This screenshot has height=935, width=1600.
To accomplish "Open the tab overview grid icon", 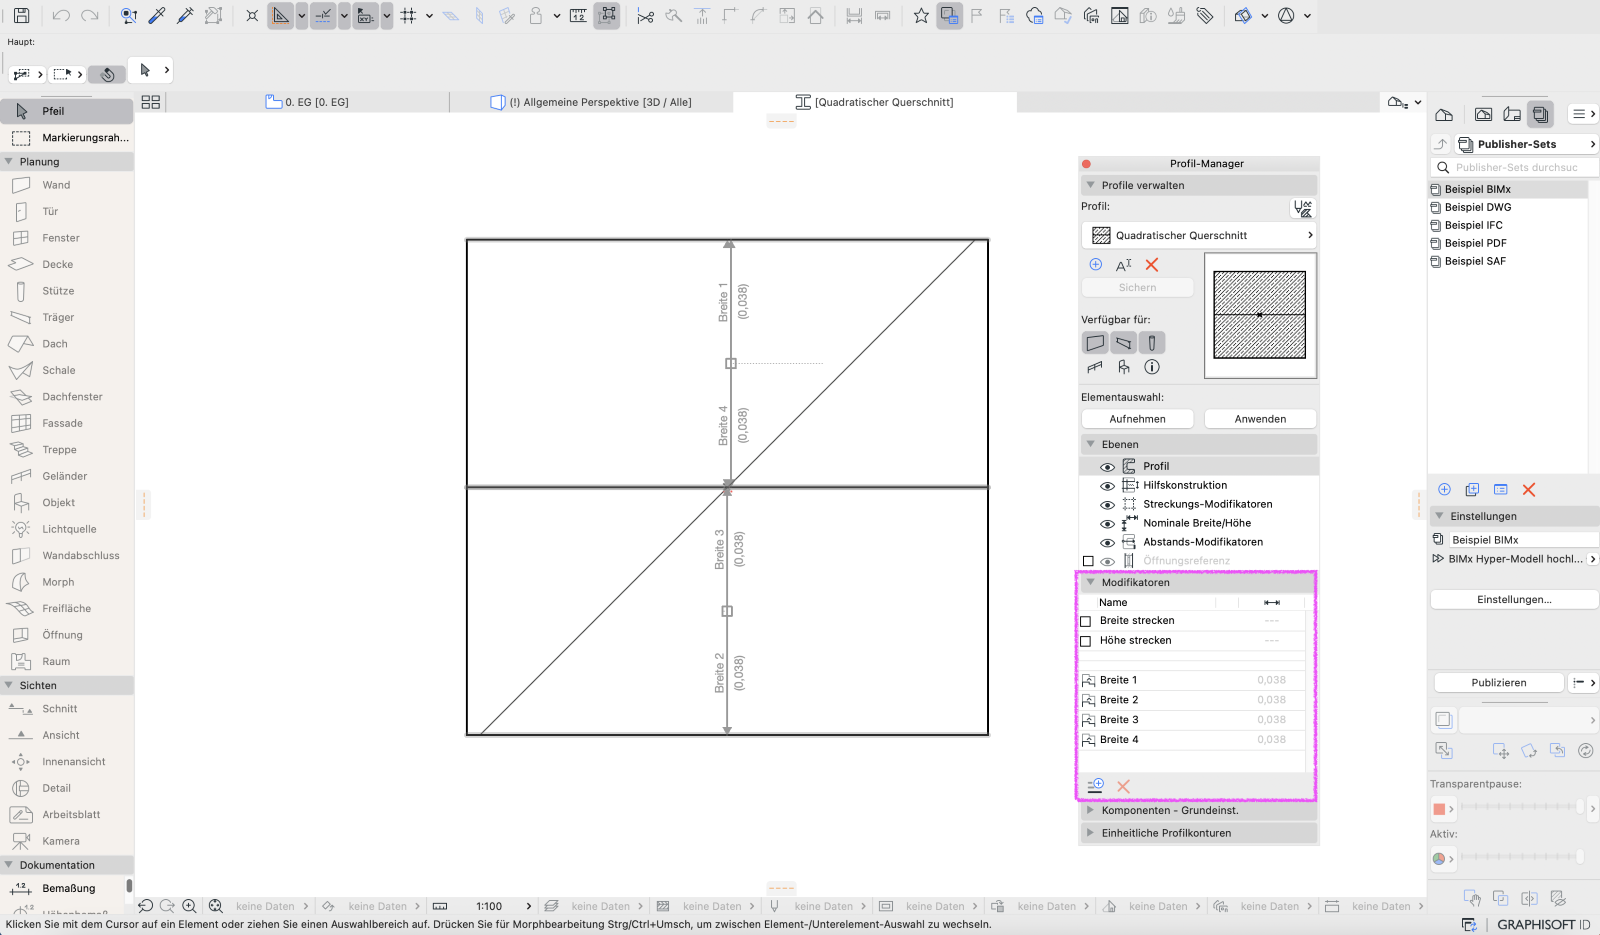I will point(151,102).
